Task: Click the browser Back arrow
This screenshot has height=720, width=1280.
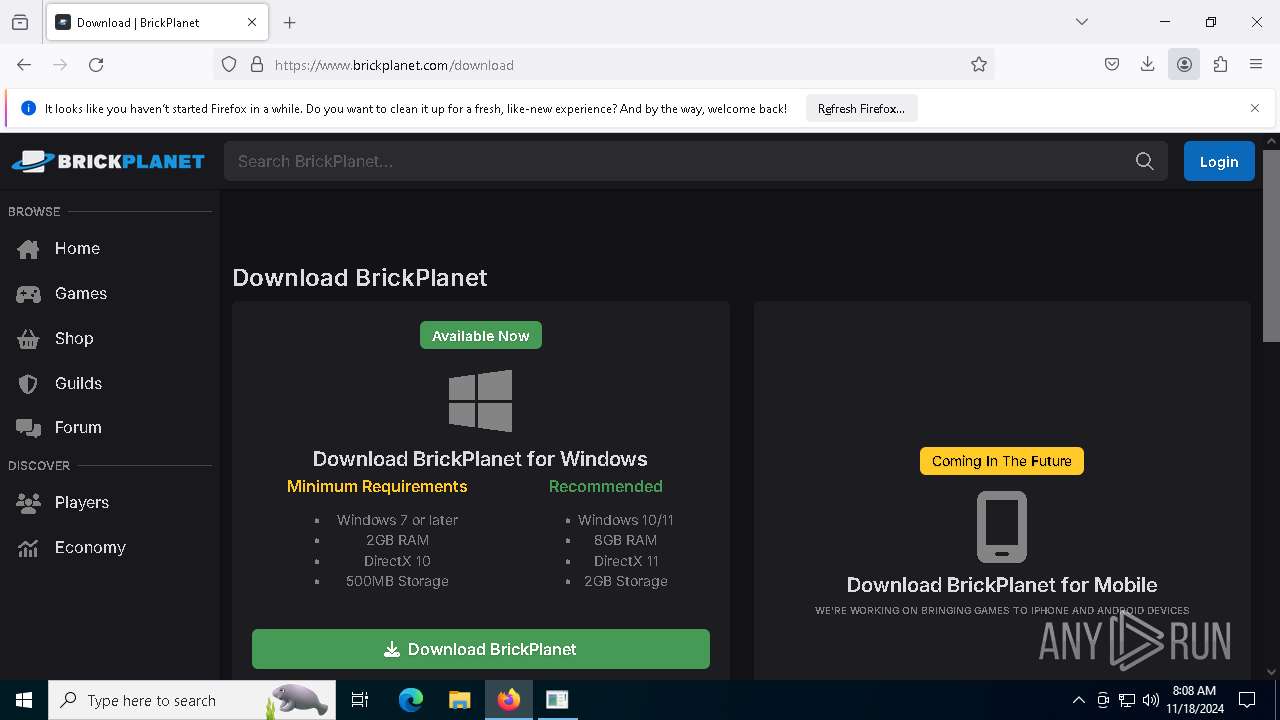Action: click(24, 64)
